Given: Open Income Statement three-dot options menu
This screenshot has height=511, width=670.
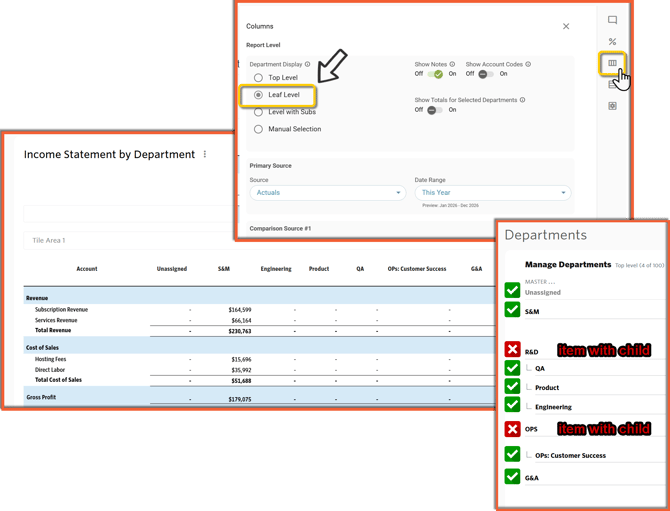Looking at the screenshot, I should click(x=205, y=155).
